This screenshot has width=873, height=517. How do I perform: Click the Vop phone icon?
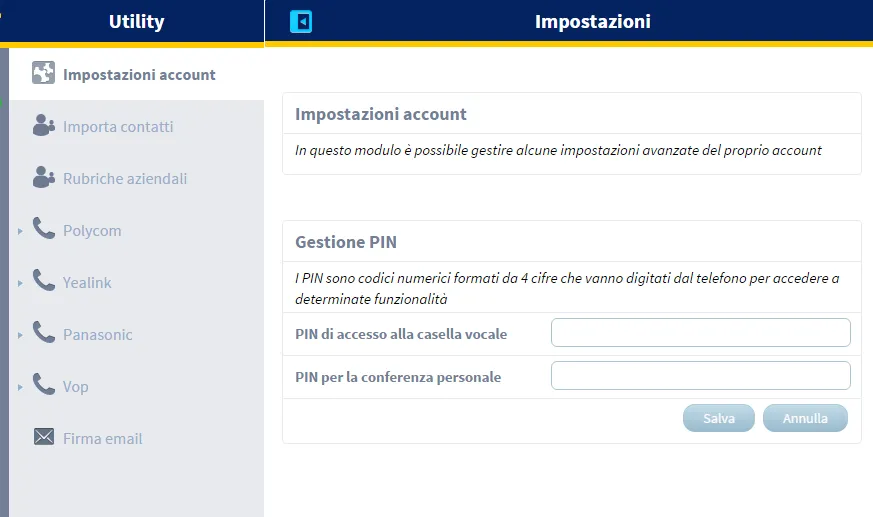click(x=43, y=386)
